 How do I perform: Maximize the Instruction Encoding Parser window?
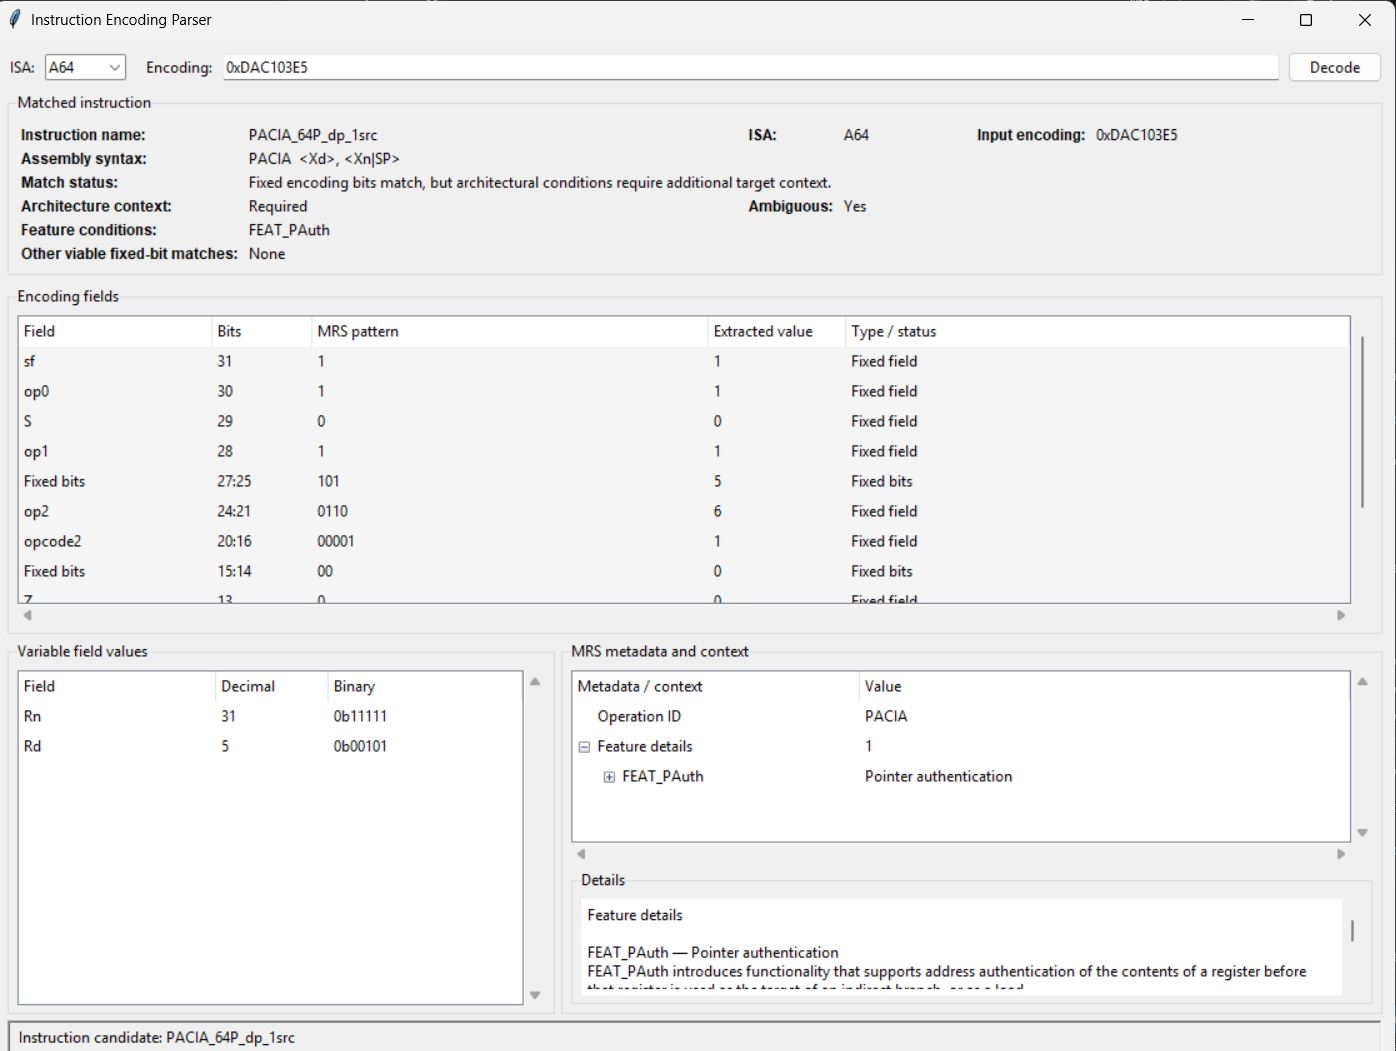(x=1305, y=20)
